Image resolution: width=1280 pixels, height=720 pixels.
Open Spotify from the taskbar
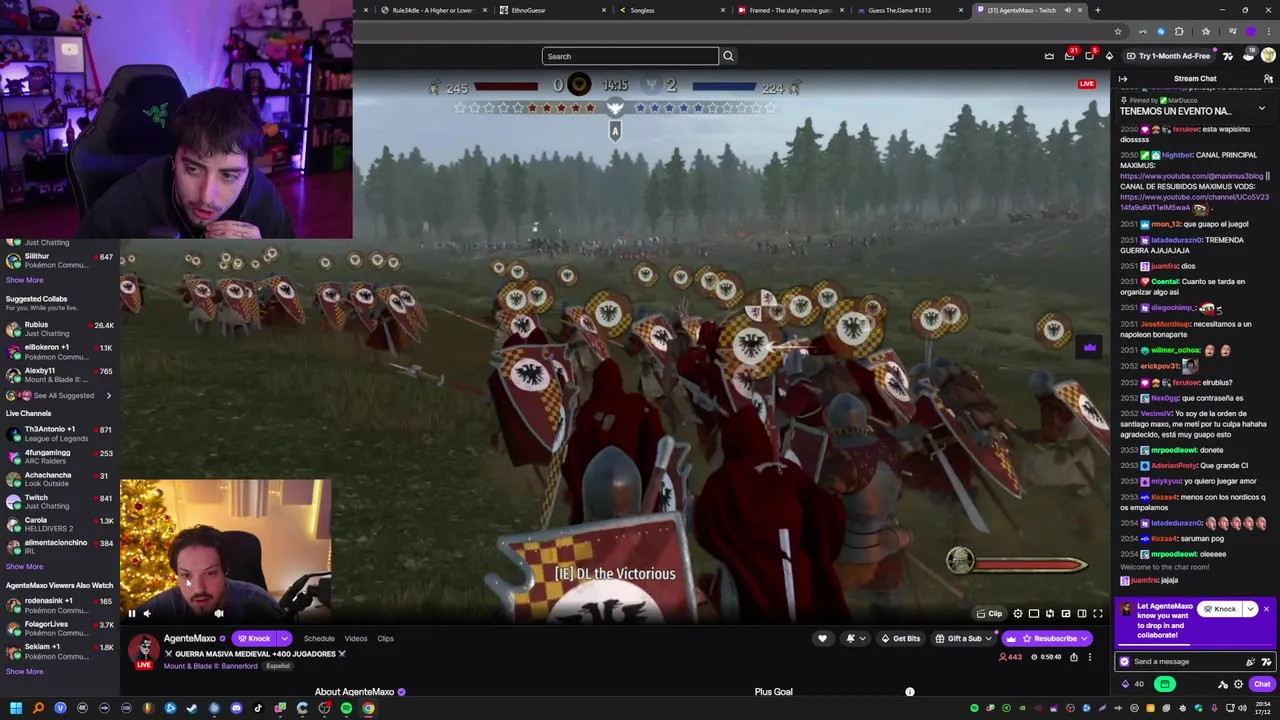tap(346, 708)
